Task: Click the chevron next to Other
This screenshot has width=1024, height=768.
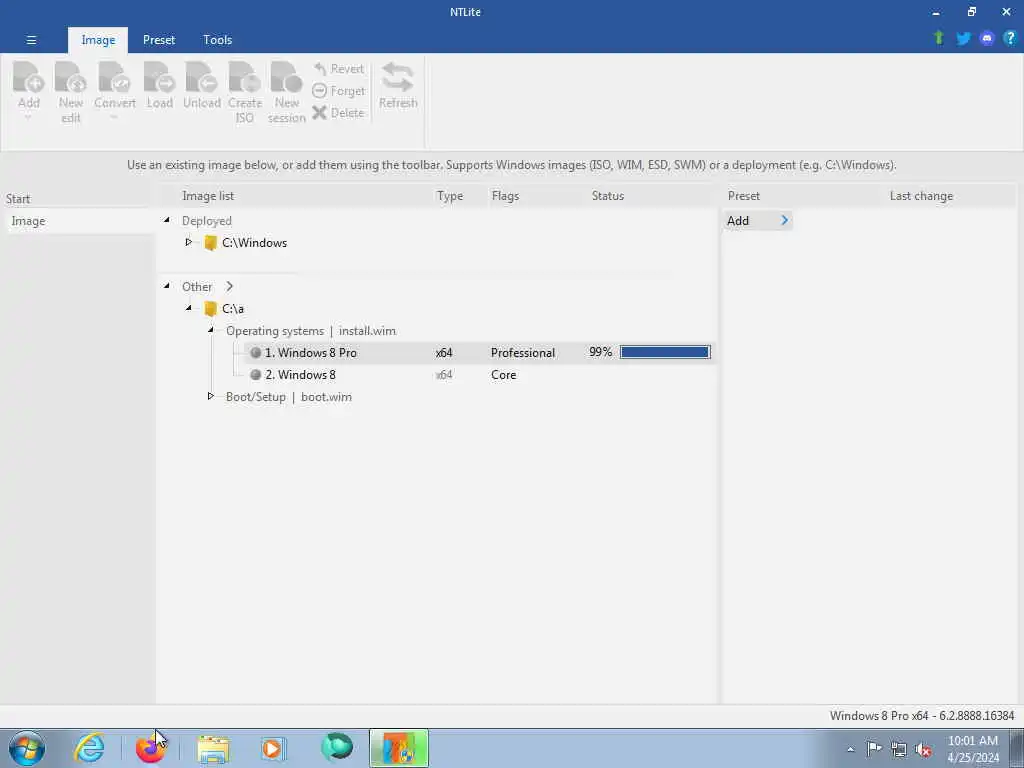Action: 229,286
